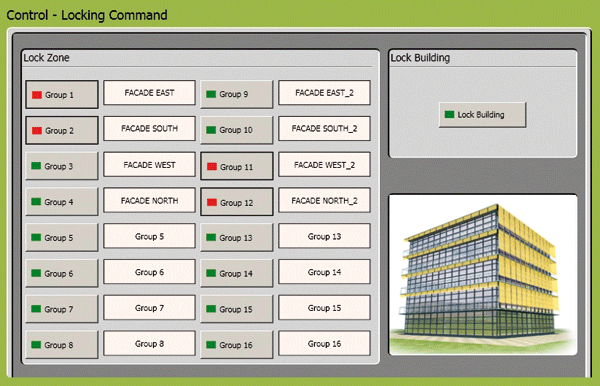The width and height of the screenshot is (600, 386).
Task: Click the green indicator on Group 10
Action: tap(211, 130)
